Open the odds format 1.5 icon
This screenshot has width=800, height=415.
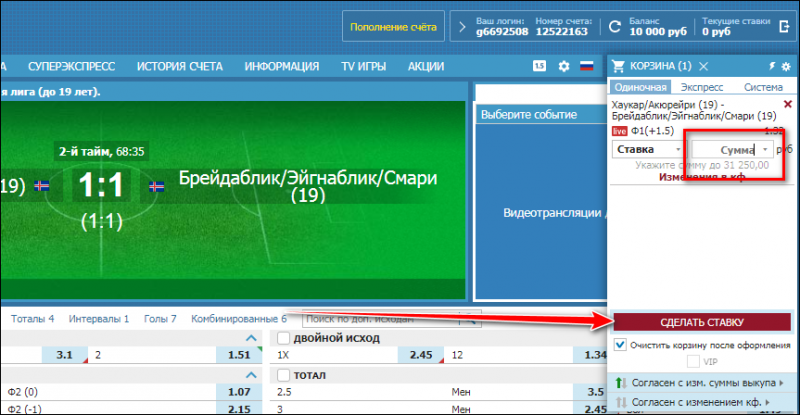[539, 66]
